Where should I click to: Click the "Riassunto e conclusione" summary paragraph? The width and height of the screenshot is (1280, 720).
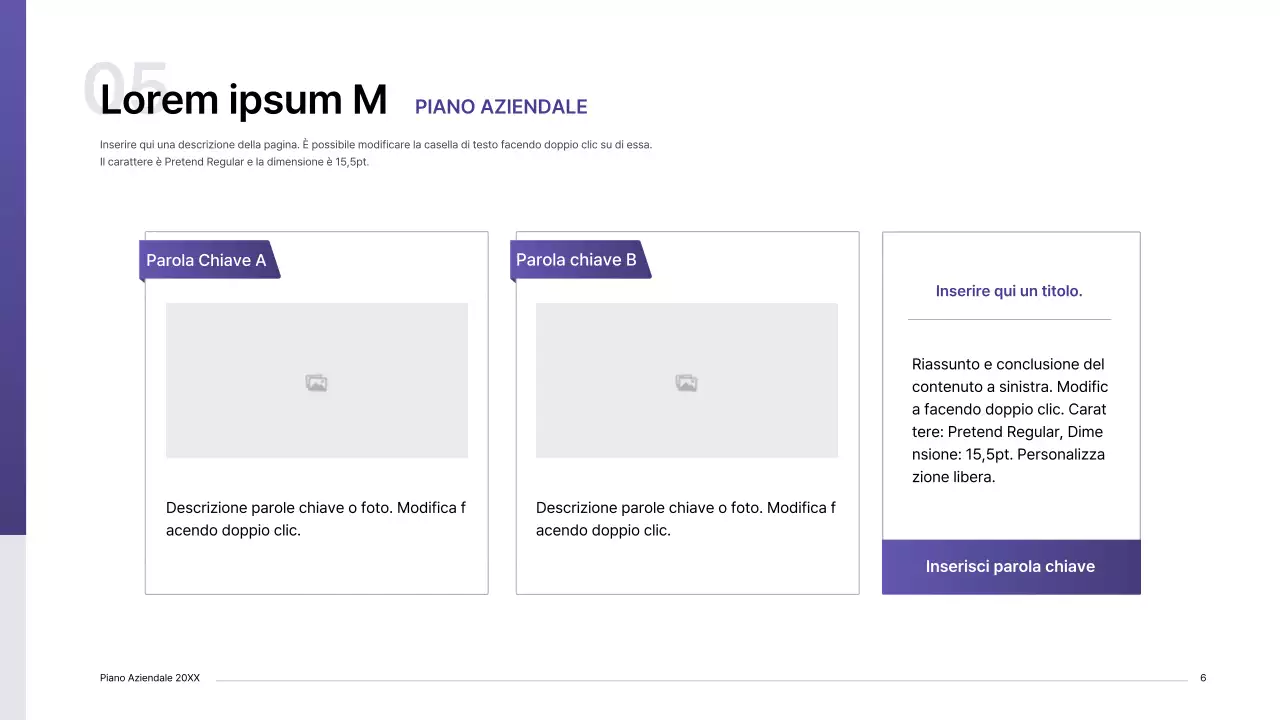[1009, 420]
